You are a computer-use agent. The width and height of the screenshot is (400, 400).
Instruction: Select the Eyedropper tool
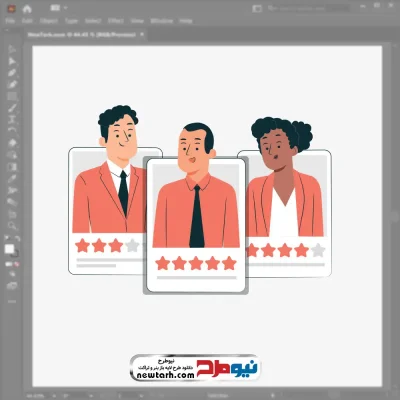click(x=12, y=179)
